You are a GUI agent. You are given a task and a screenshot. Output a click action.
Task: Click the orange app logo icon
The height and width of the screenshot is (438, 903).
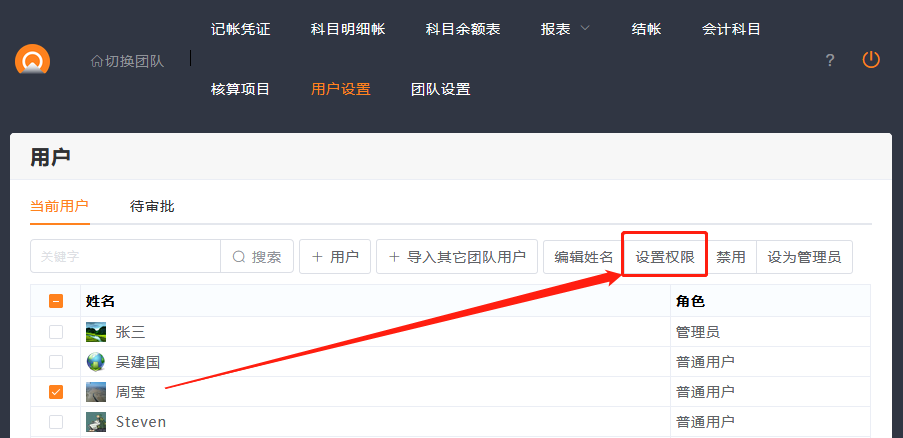(x=32, y=60)
